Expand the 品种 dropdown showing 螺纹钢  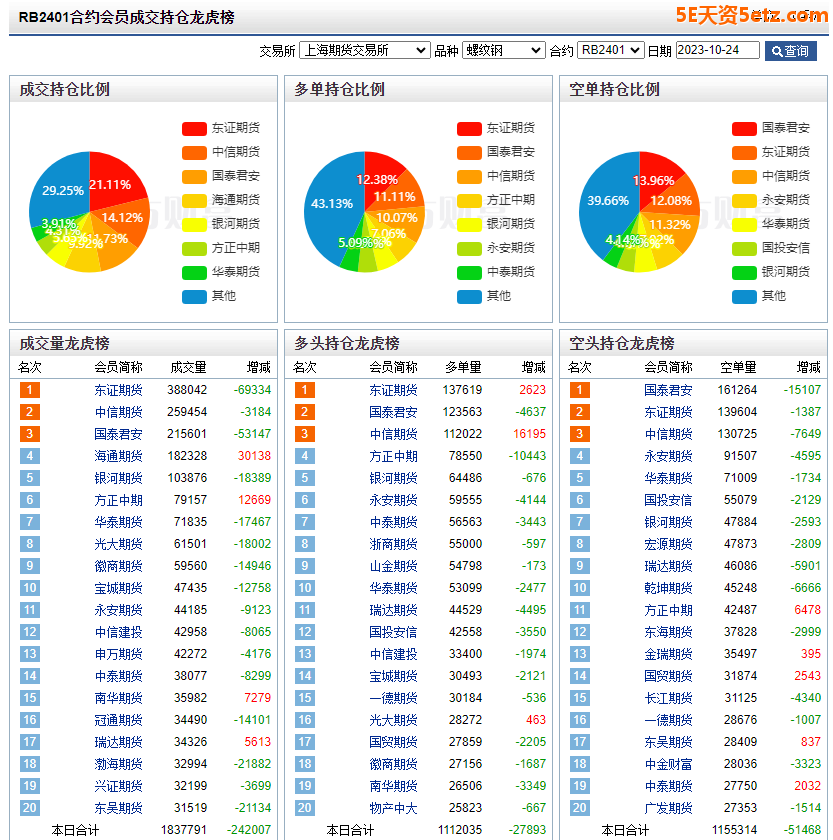[503, 50]
